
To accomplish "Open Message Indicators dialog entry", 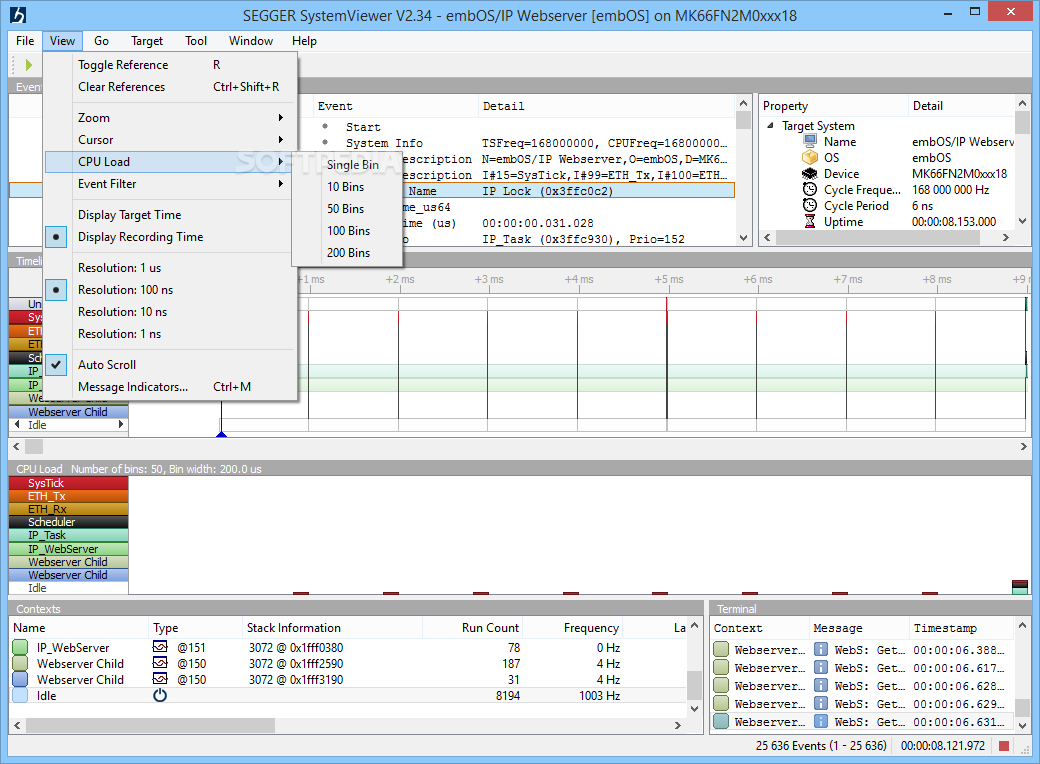I will (x=169, y=387).
